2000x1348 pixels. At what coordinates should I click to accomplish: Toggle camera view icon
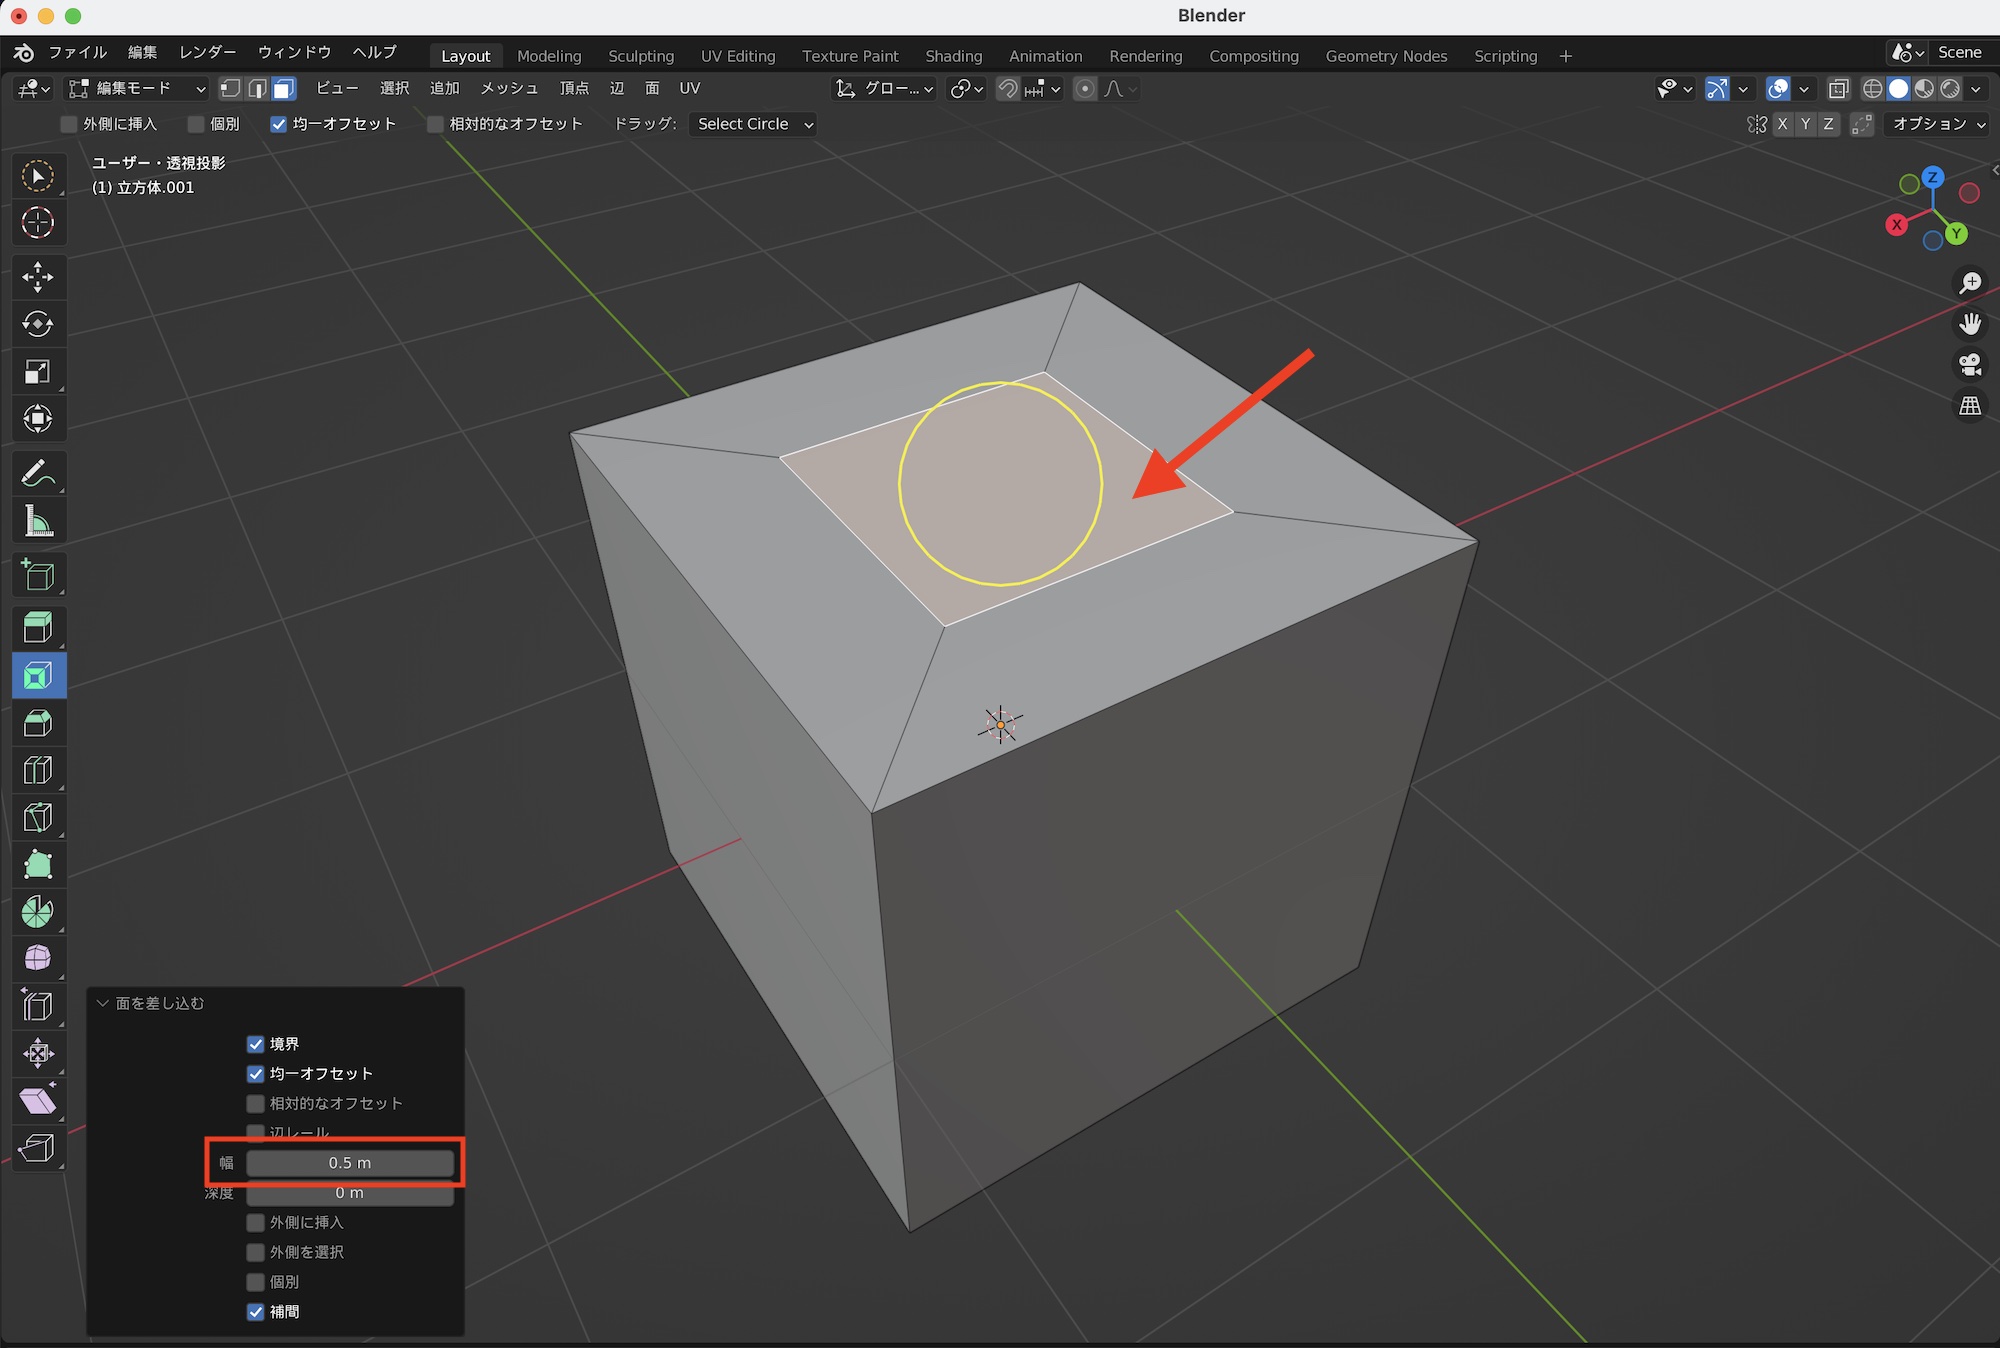click(1970, 365)
